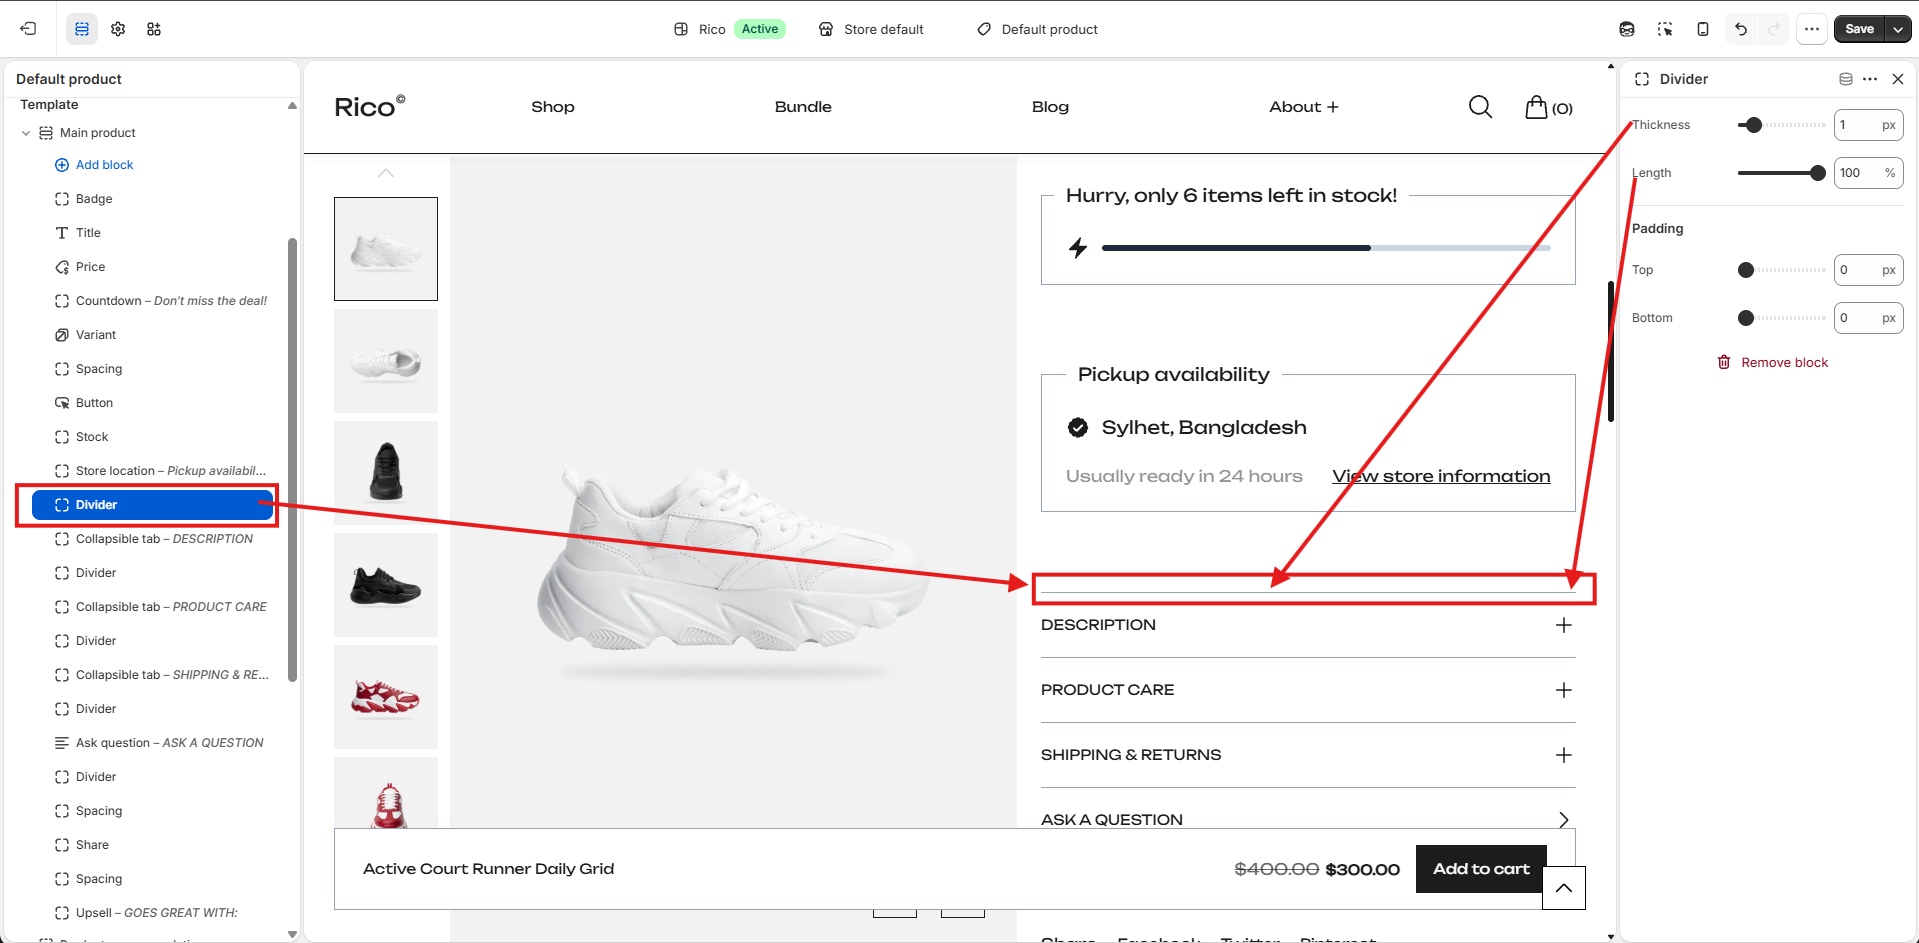1919x943 pixels.
Task: Close the Divider settings panel
Action: click(1898, 79)
